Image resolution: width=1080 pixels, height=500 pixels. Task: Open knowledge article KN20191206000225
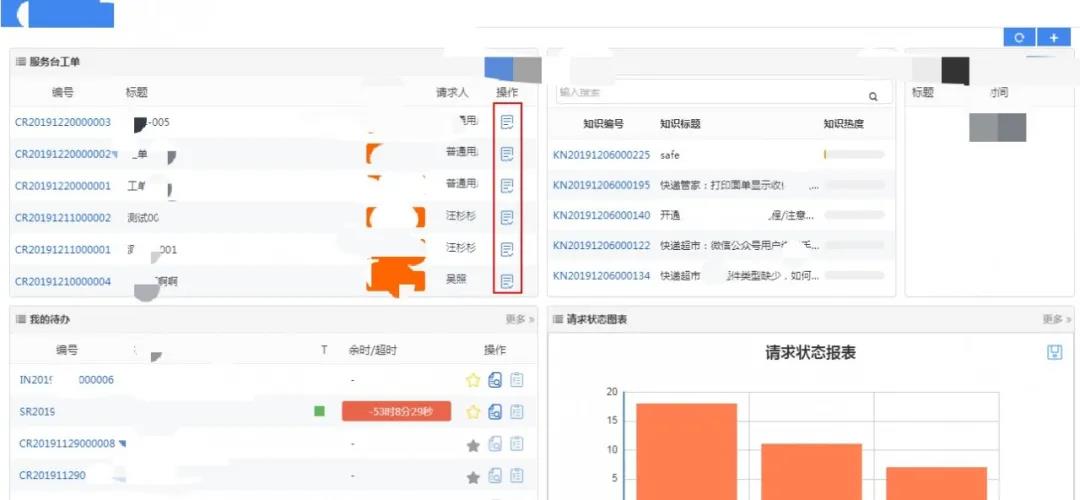coord(601,155)
